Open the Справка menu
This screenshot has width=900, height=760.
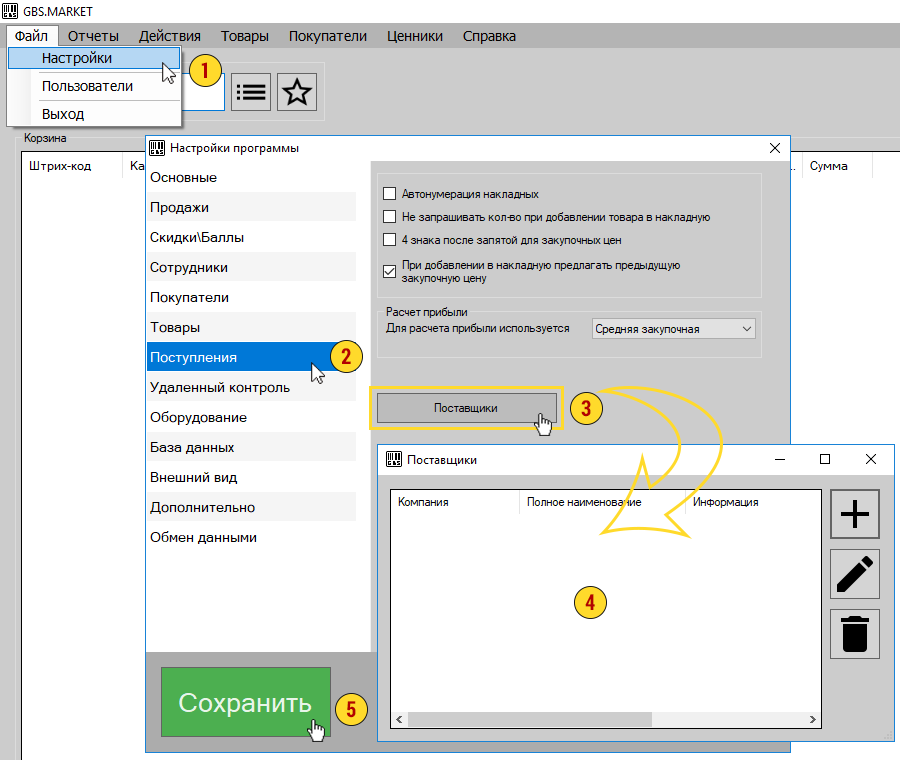(x=489, y=36)
